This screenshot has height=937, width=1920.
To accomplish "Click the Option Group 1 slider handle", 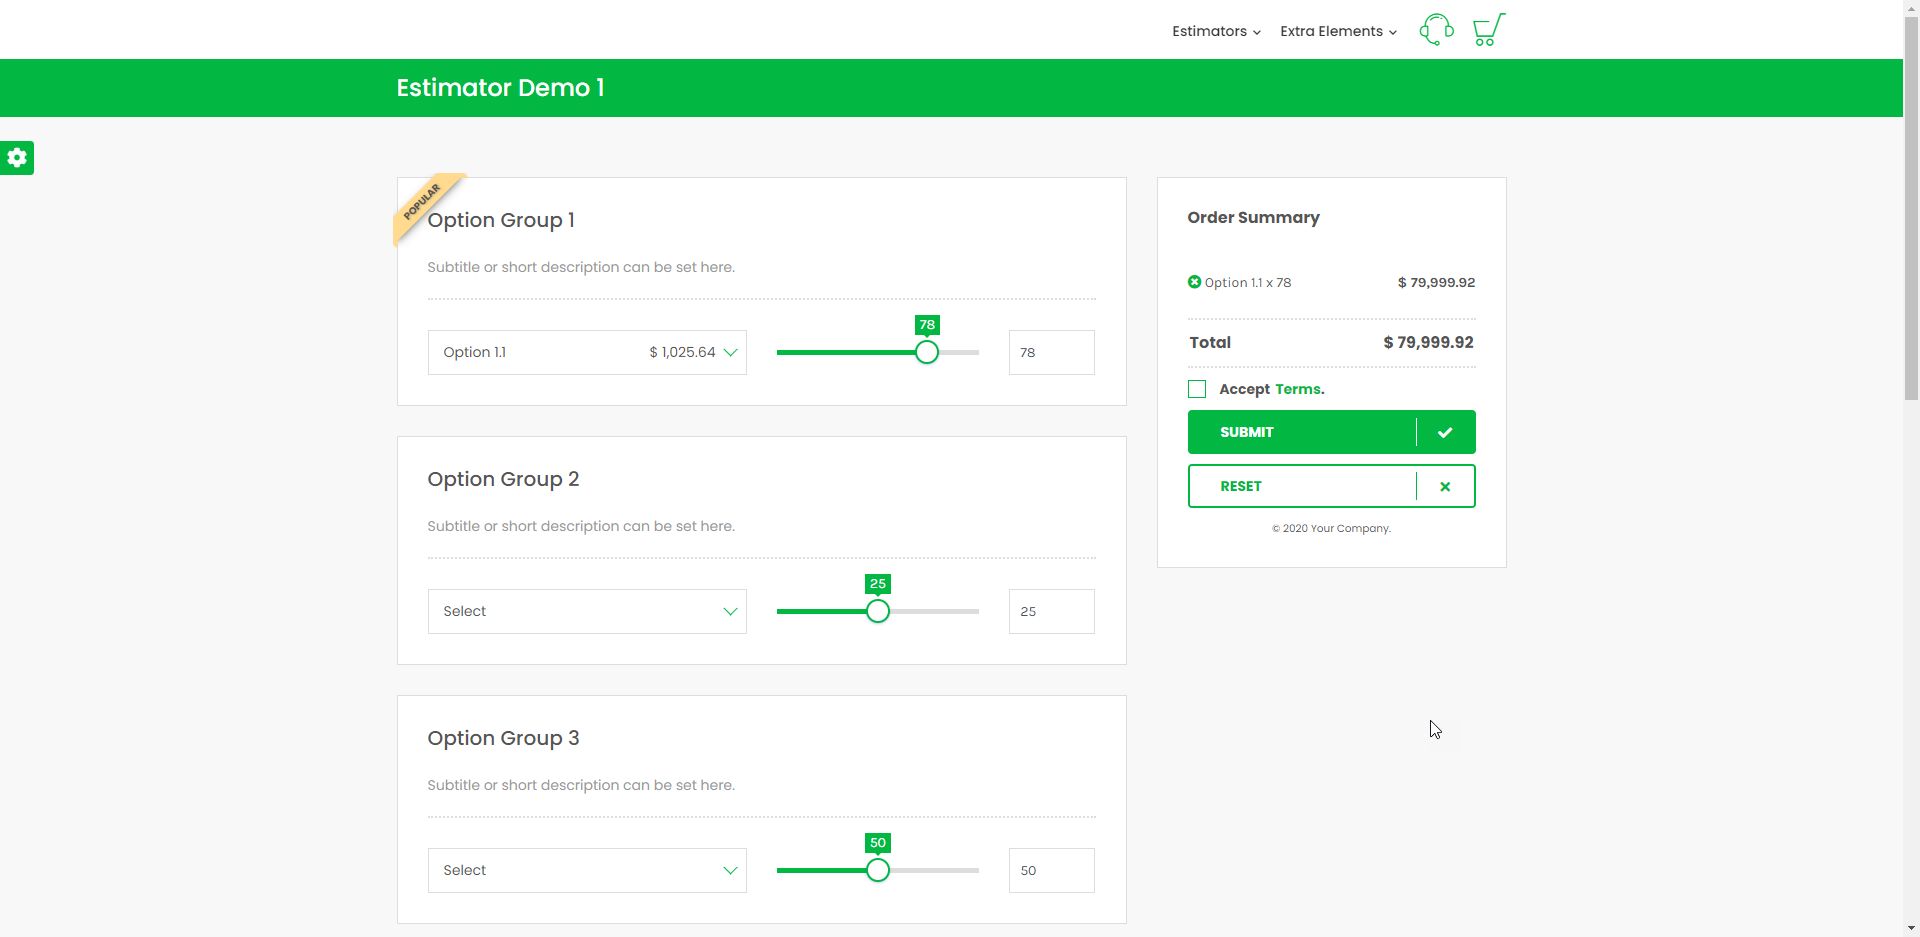I will point(927,353).
